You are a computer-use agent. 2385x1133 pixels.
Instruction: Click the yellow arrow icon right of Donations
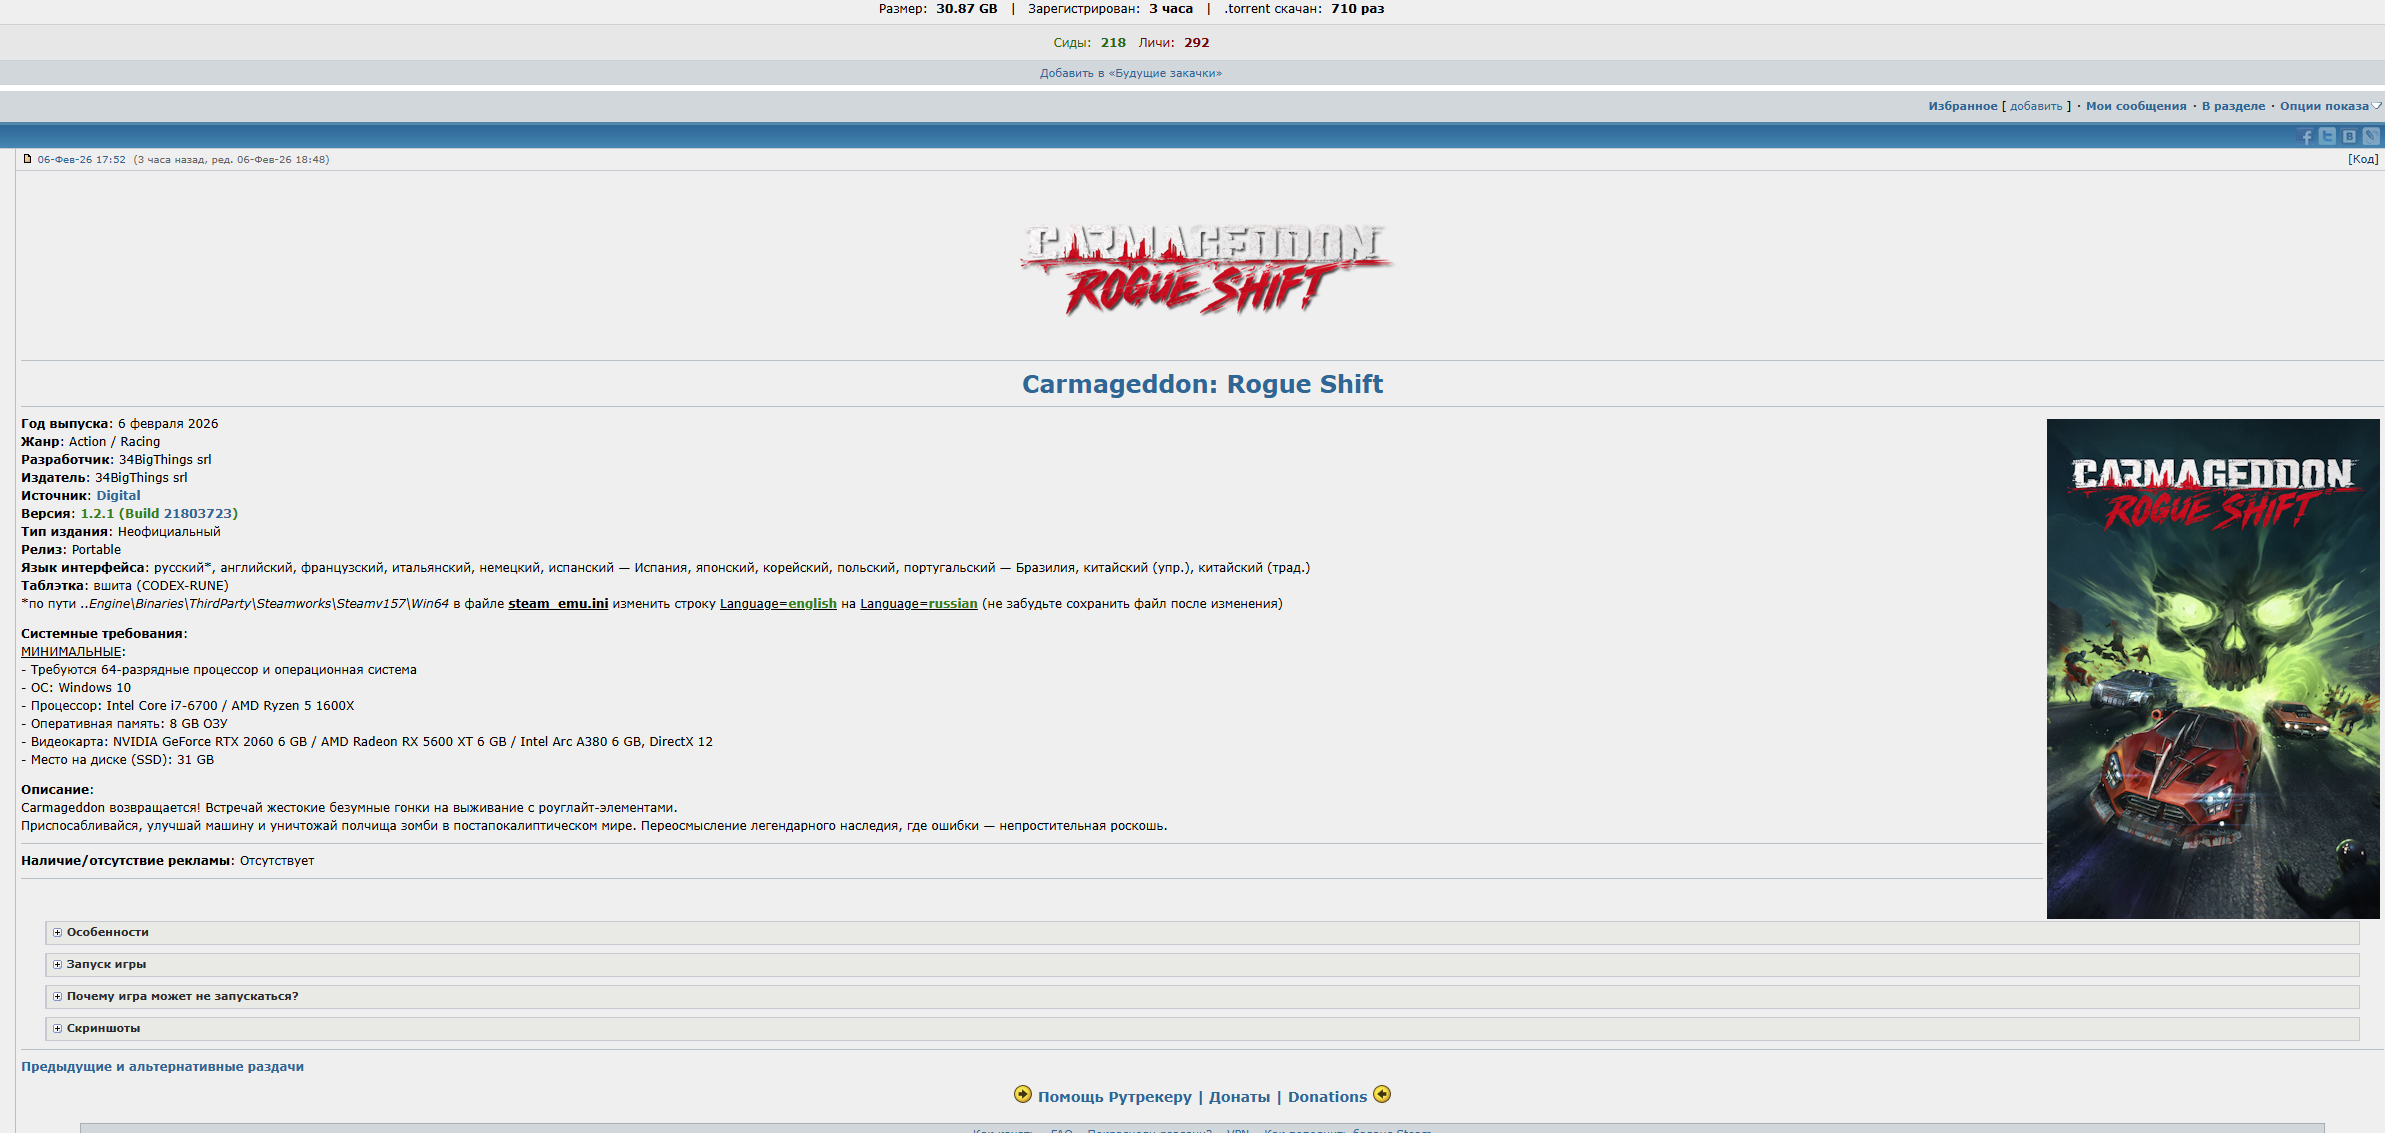click(x=1382, y=1094)
